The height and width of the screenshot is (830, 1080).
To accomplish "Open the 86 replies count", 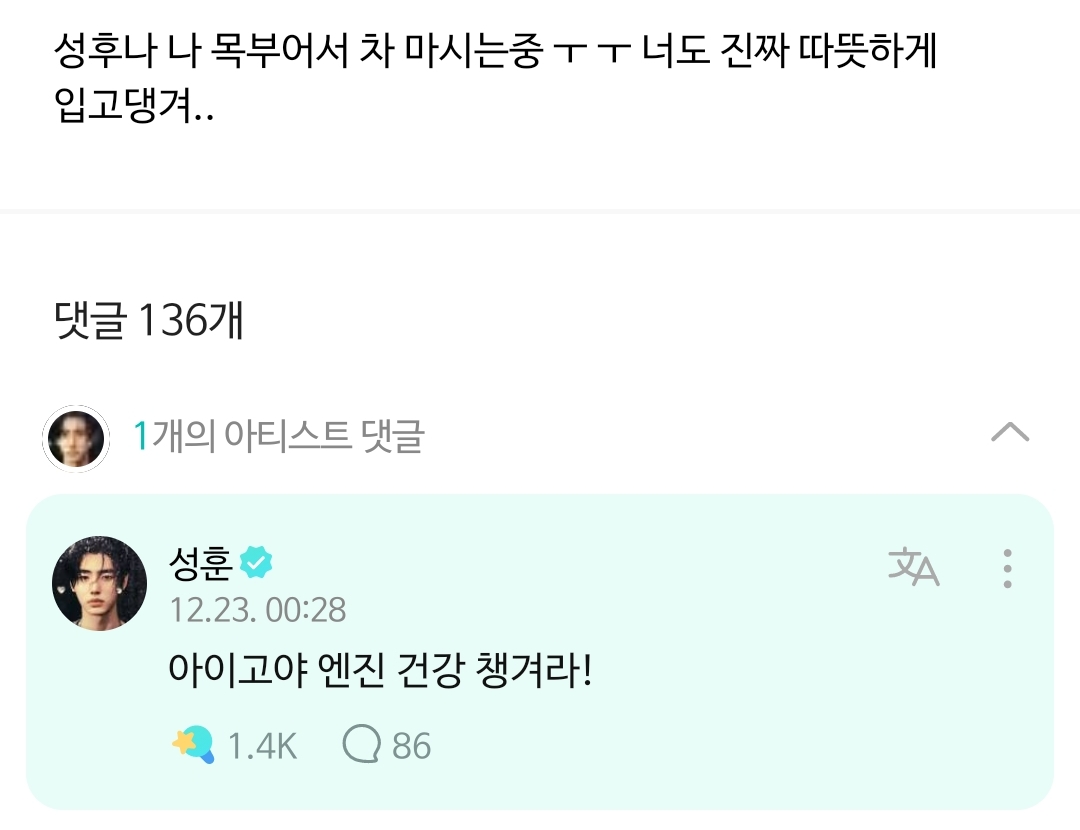I will [x=411, y=746].
